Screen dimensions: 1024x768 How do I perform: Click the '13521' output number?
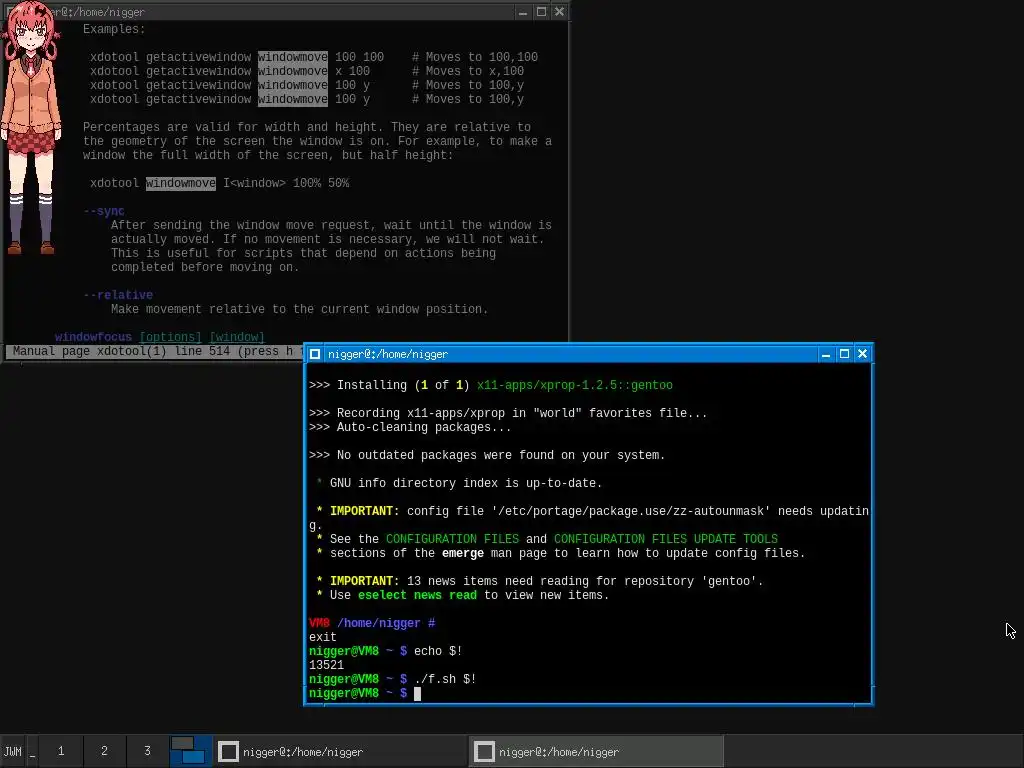coord(327,665)
